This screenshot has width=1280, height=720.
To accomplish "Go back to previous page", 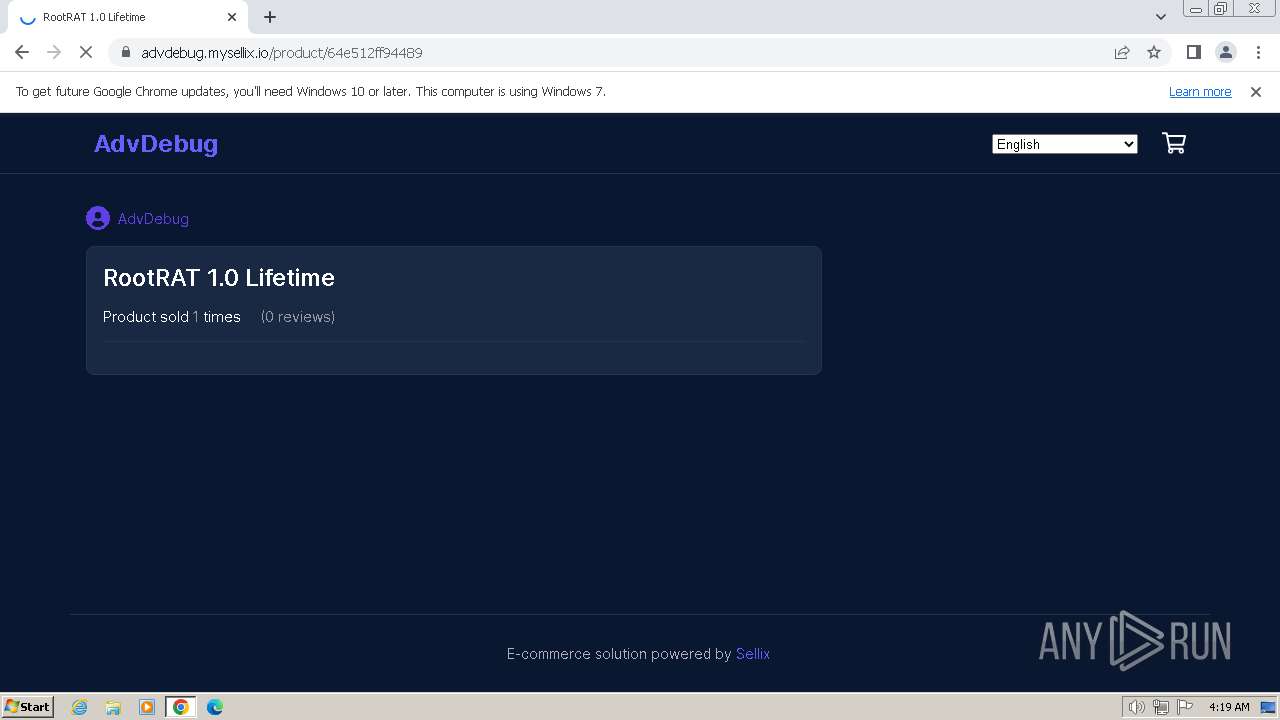I will point(22,52).
